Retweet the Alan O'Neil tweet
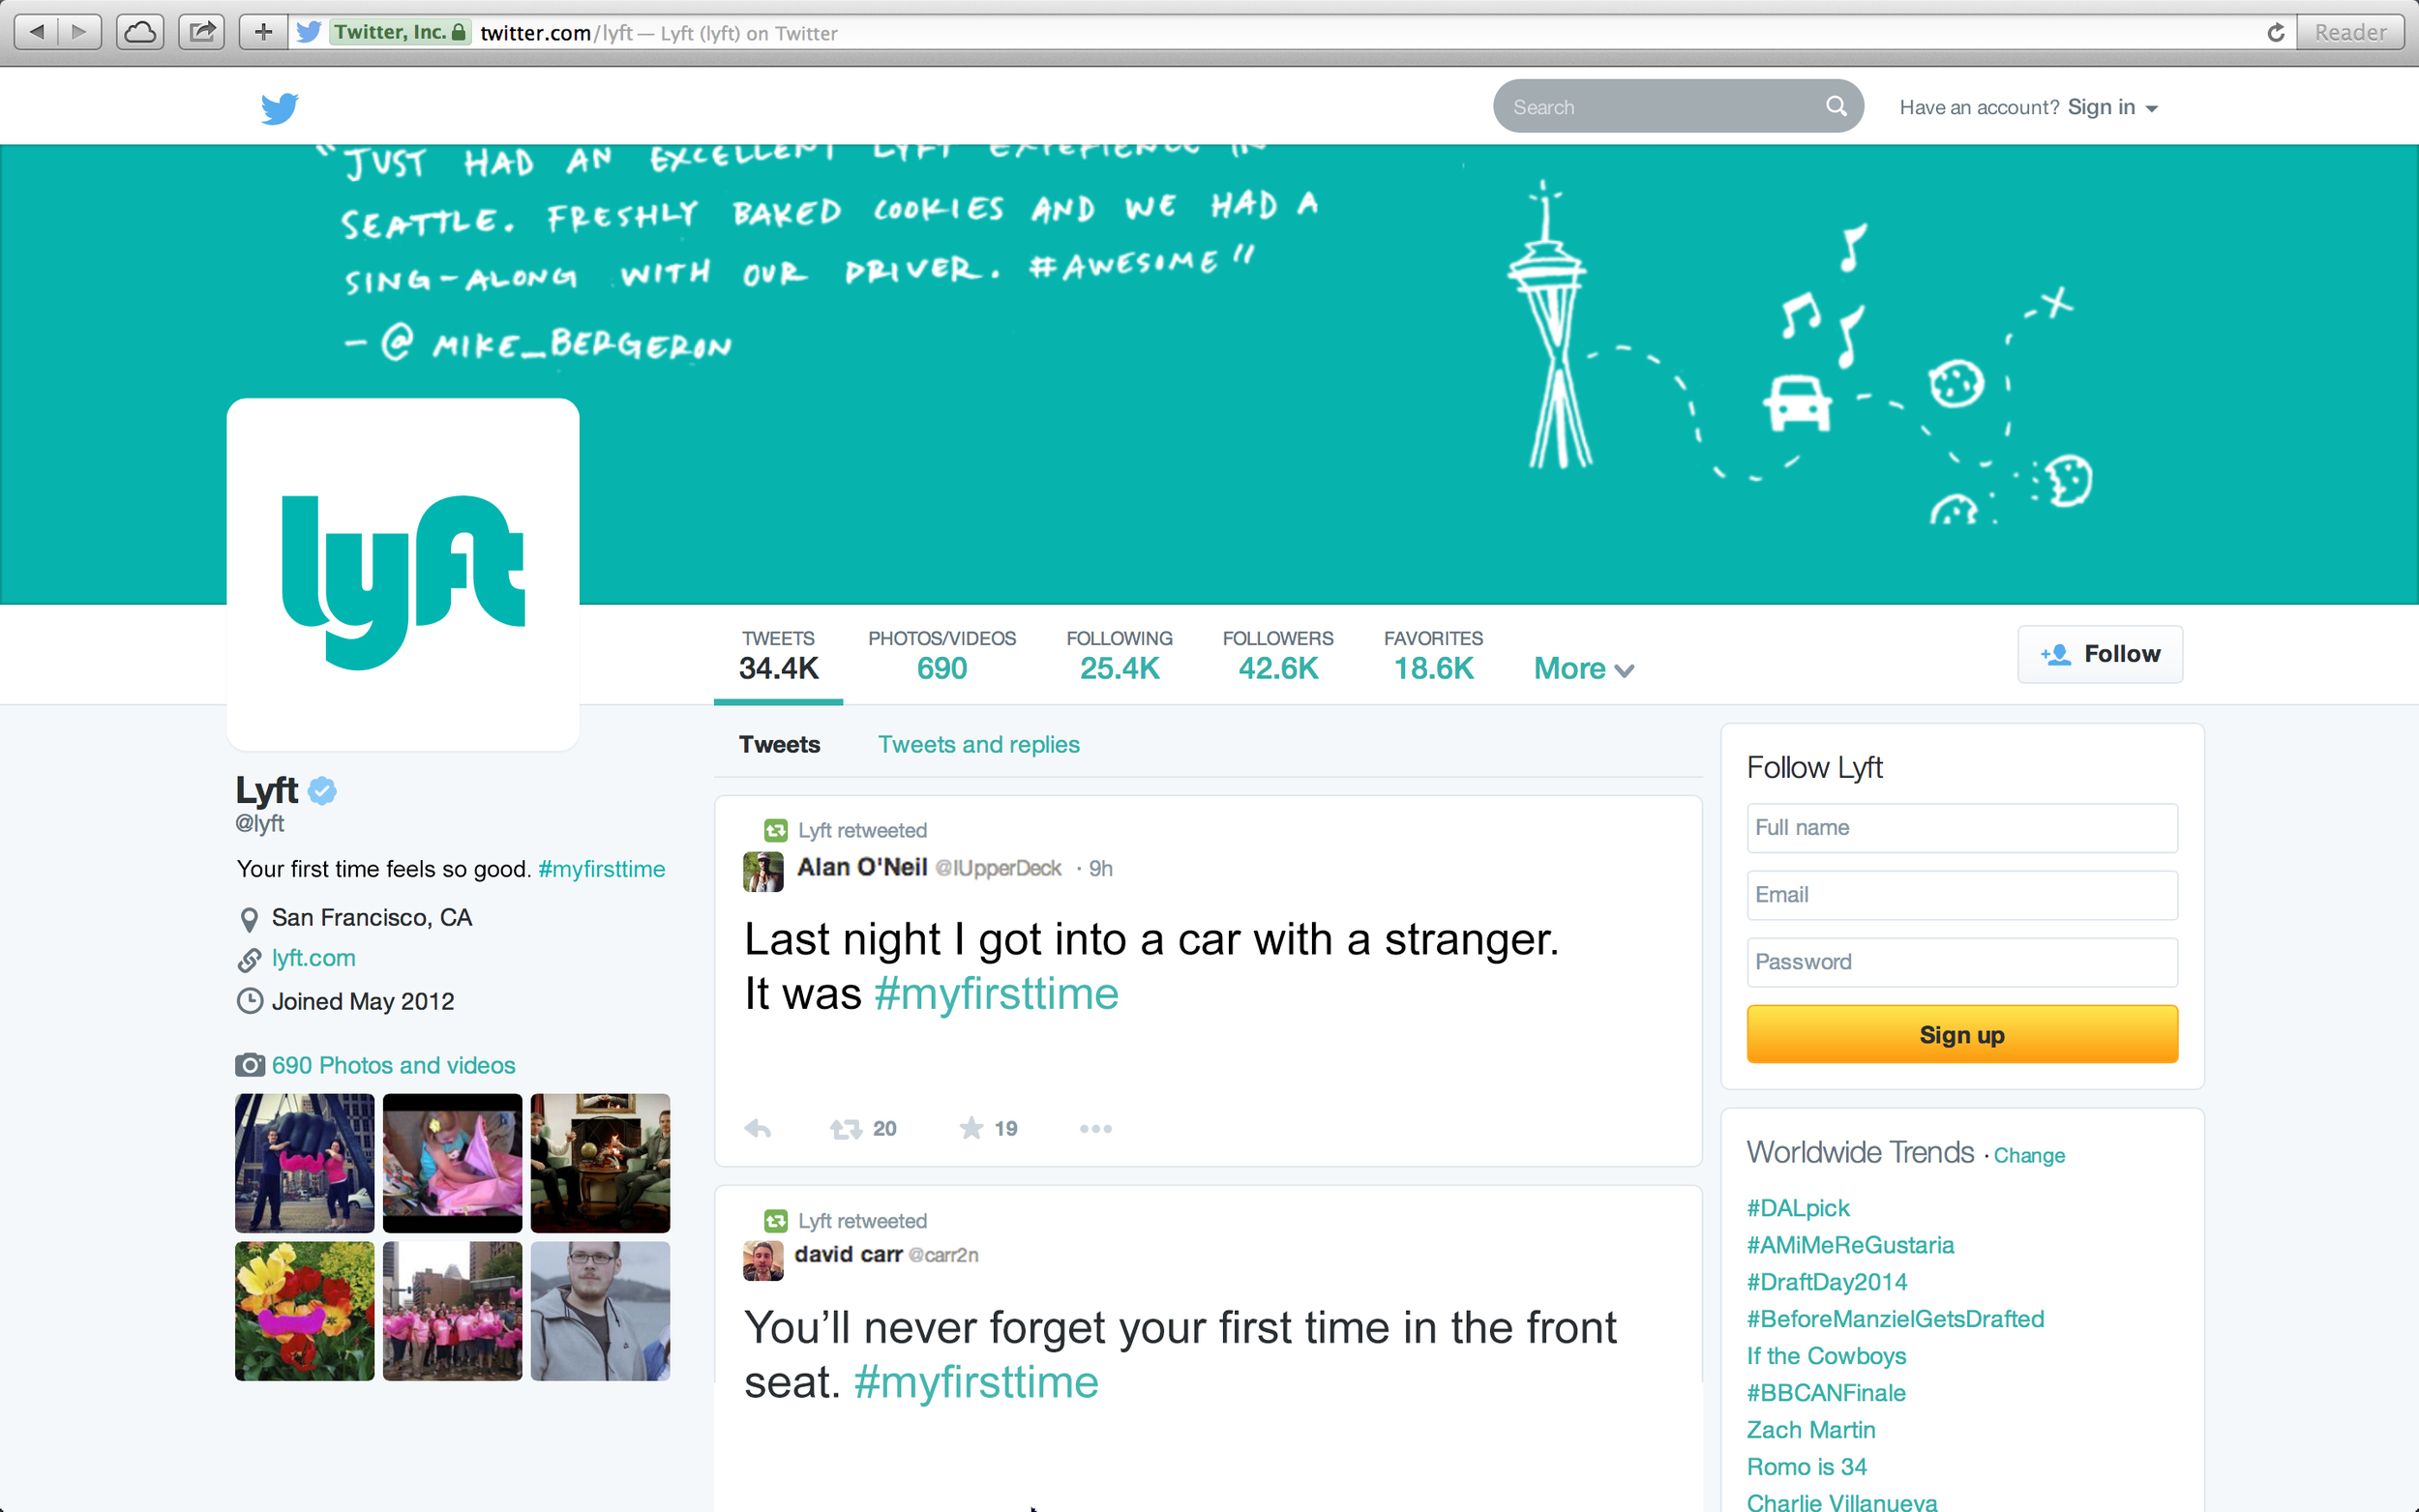Viewport: 2419px width, 1512px height. pos(846,1128)
